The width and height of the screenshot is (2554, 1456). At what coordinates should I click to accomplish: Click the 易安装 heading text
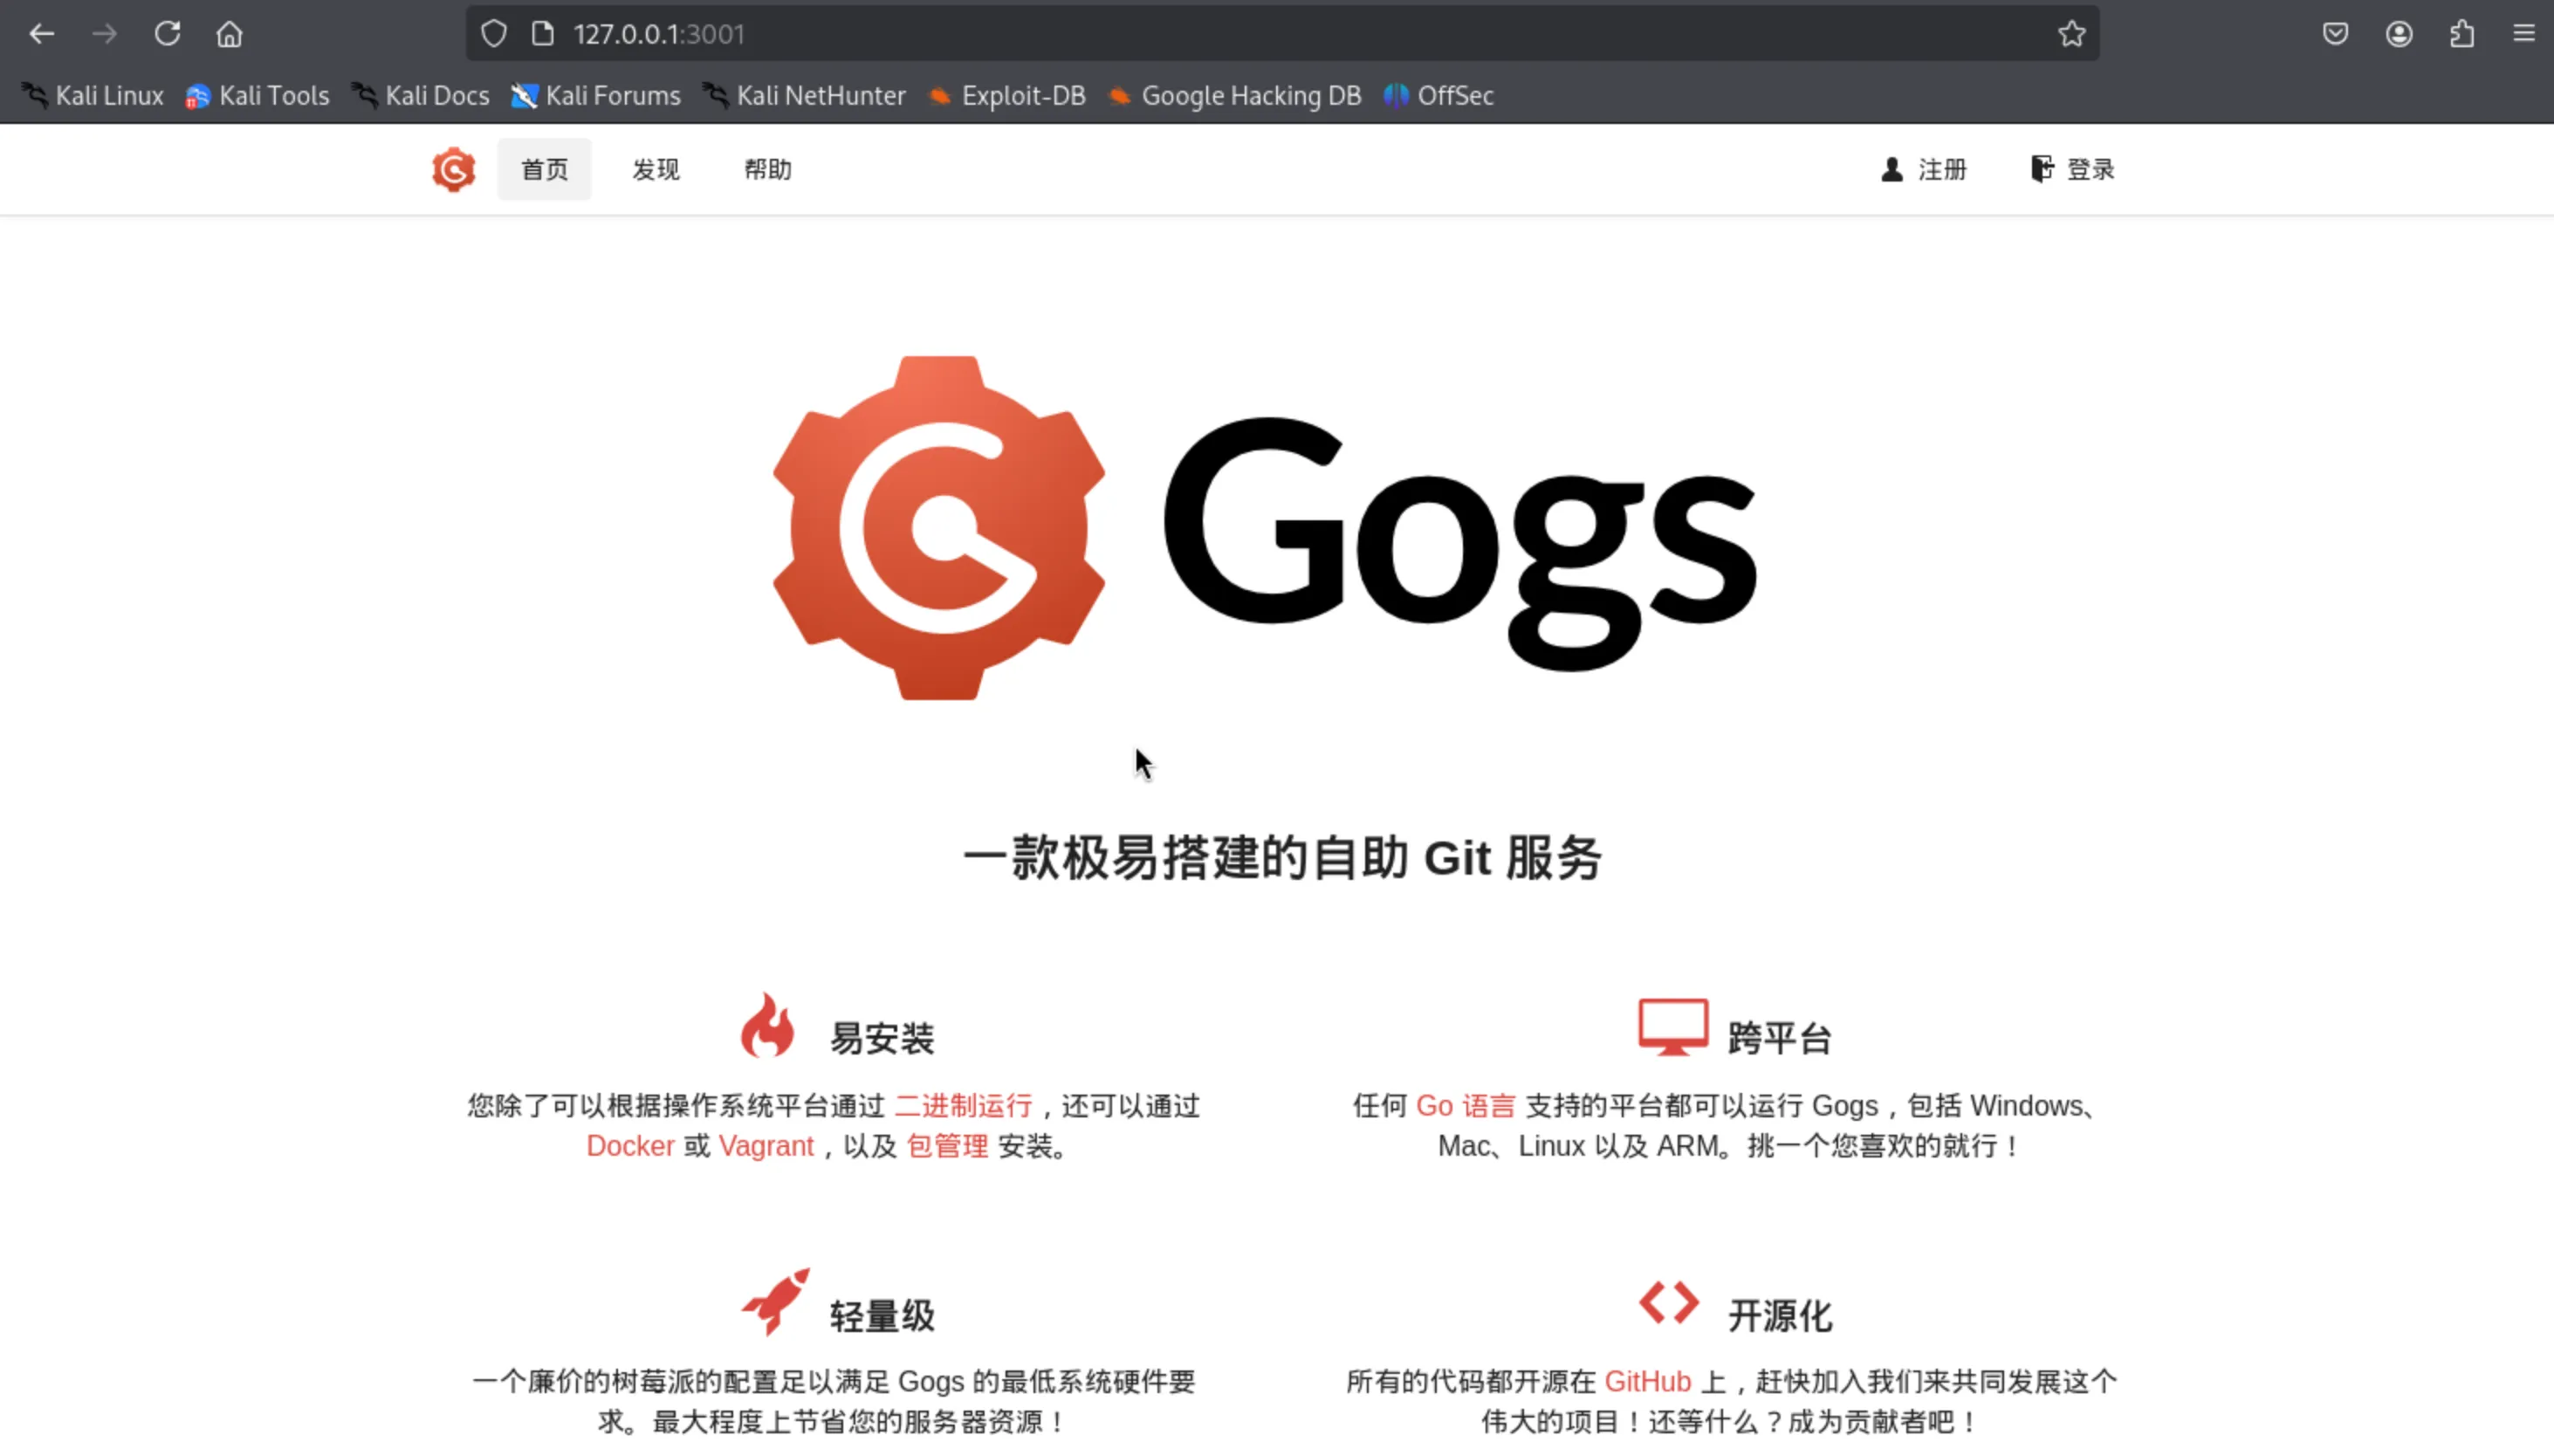coord(882,1038)
